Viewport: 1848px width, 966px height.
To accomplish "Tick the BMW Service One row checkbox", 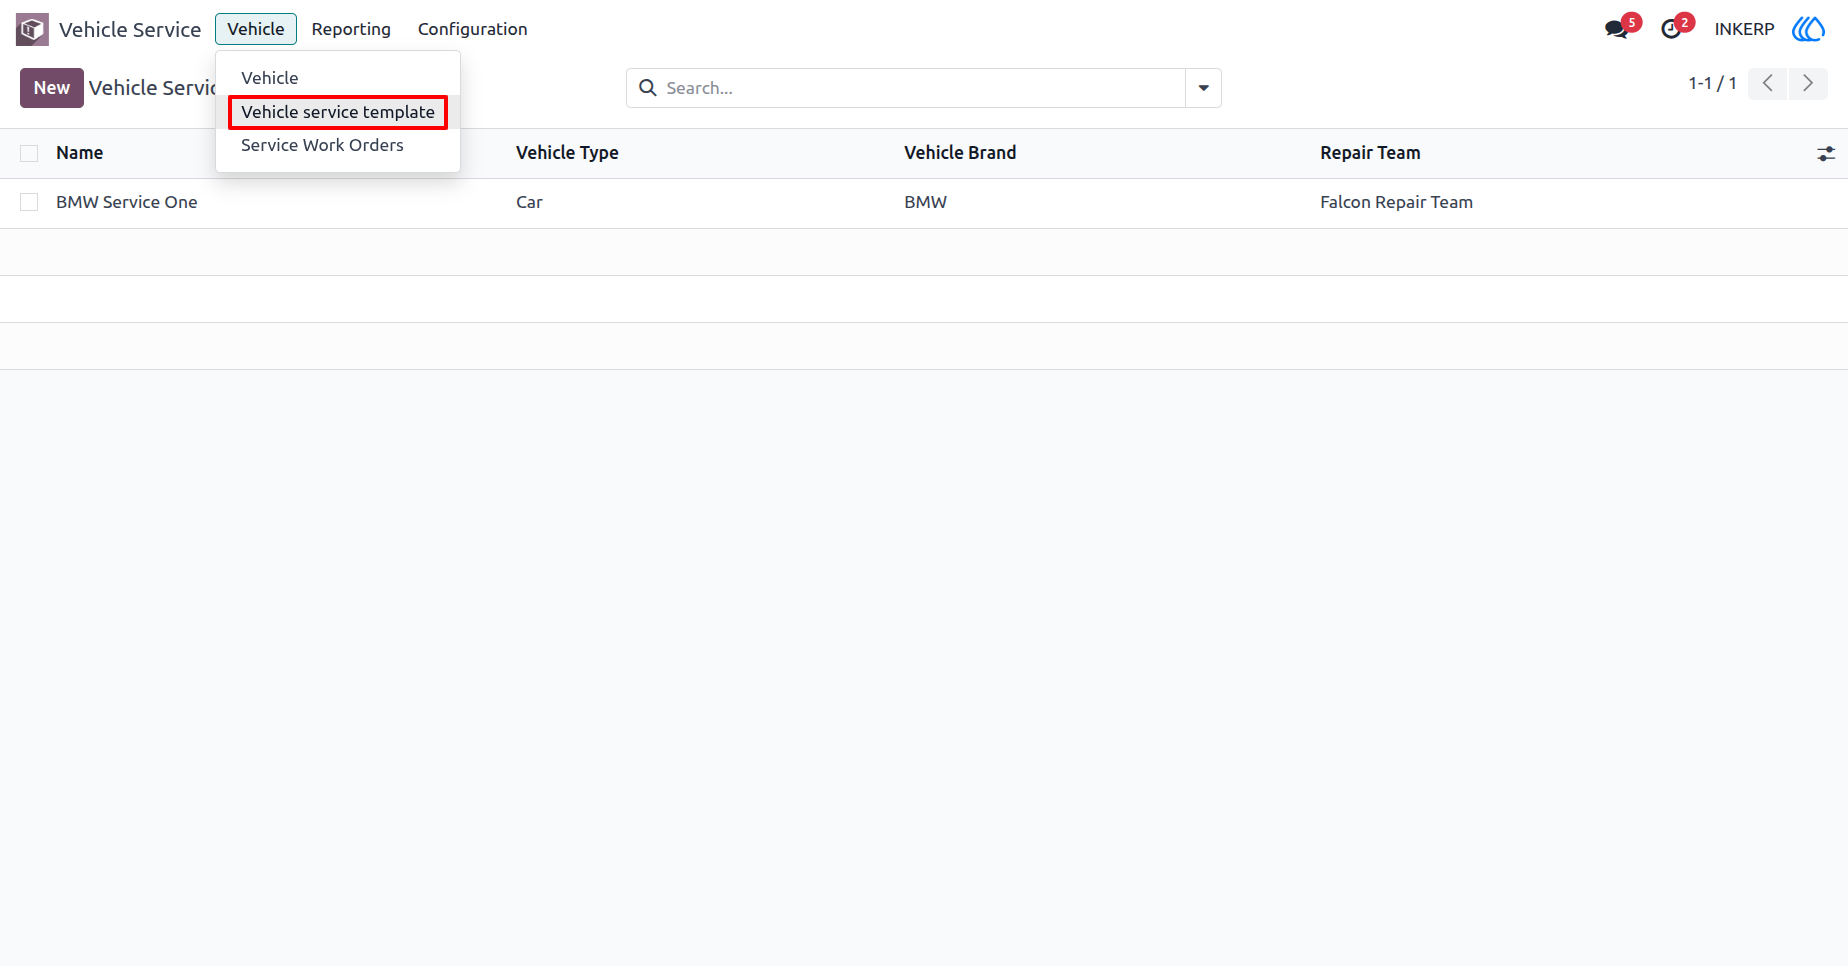I will tap(29, 202).
